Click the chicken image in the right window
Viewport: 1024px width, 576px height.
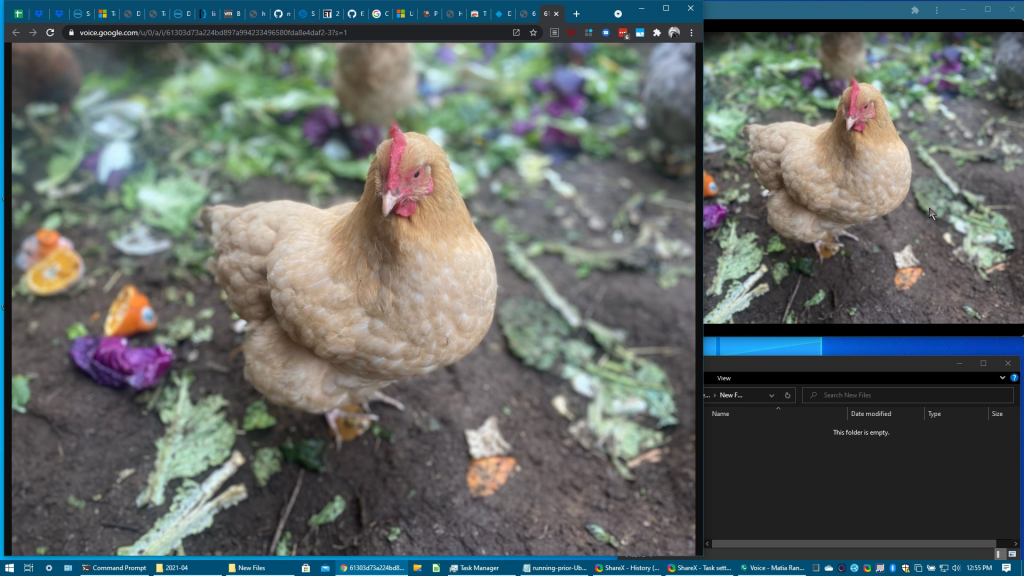click(x=863, y=178)
